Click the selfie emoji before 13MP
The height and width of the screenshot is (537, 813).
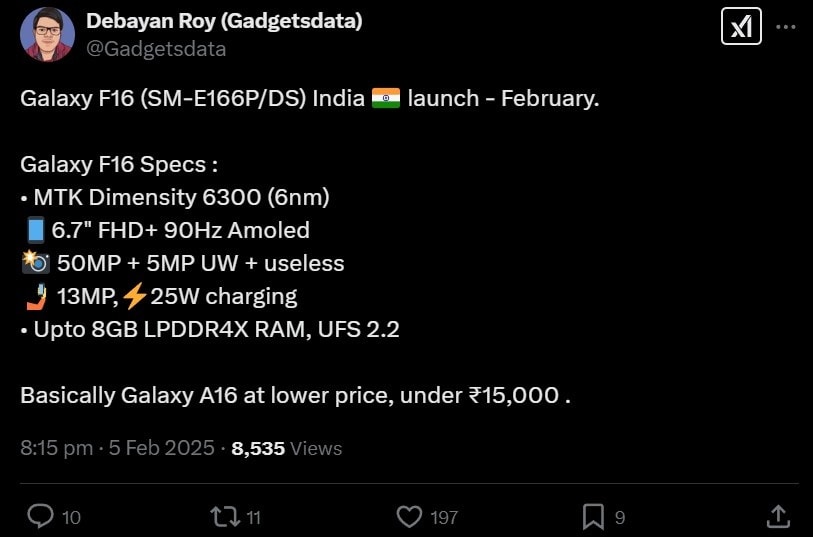point(33,296)
